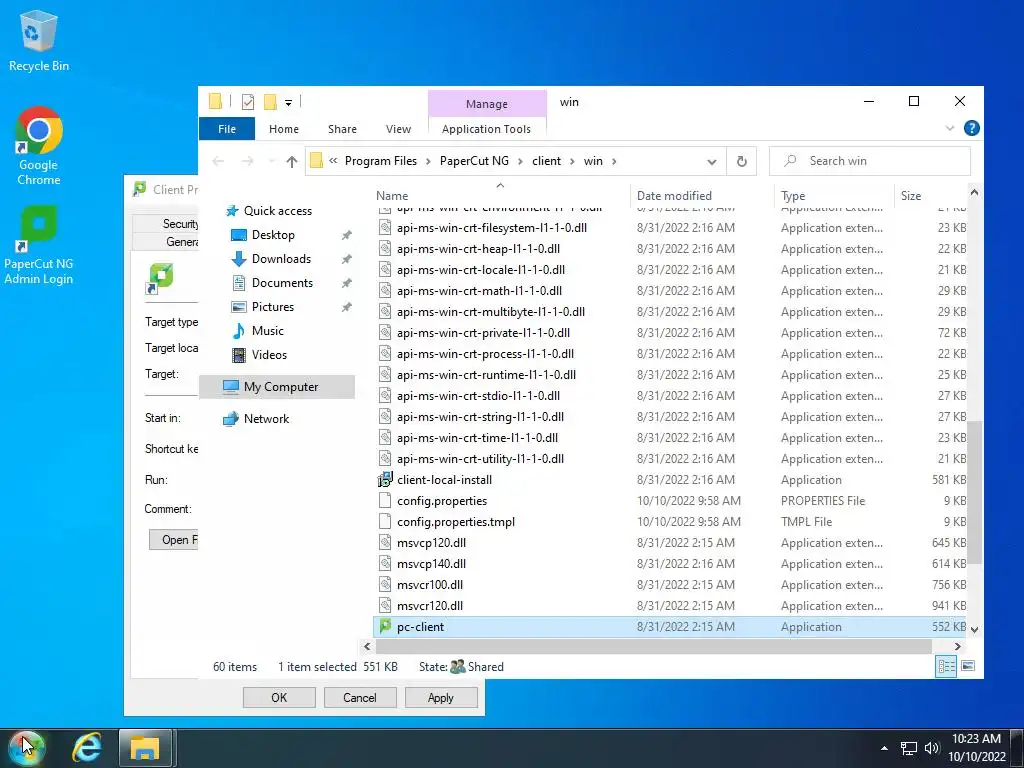Open the Customize Quick Access Toolbar arrow
1024x768 pixels.
[x=288, y=103]
